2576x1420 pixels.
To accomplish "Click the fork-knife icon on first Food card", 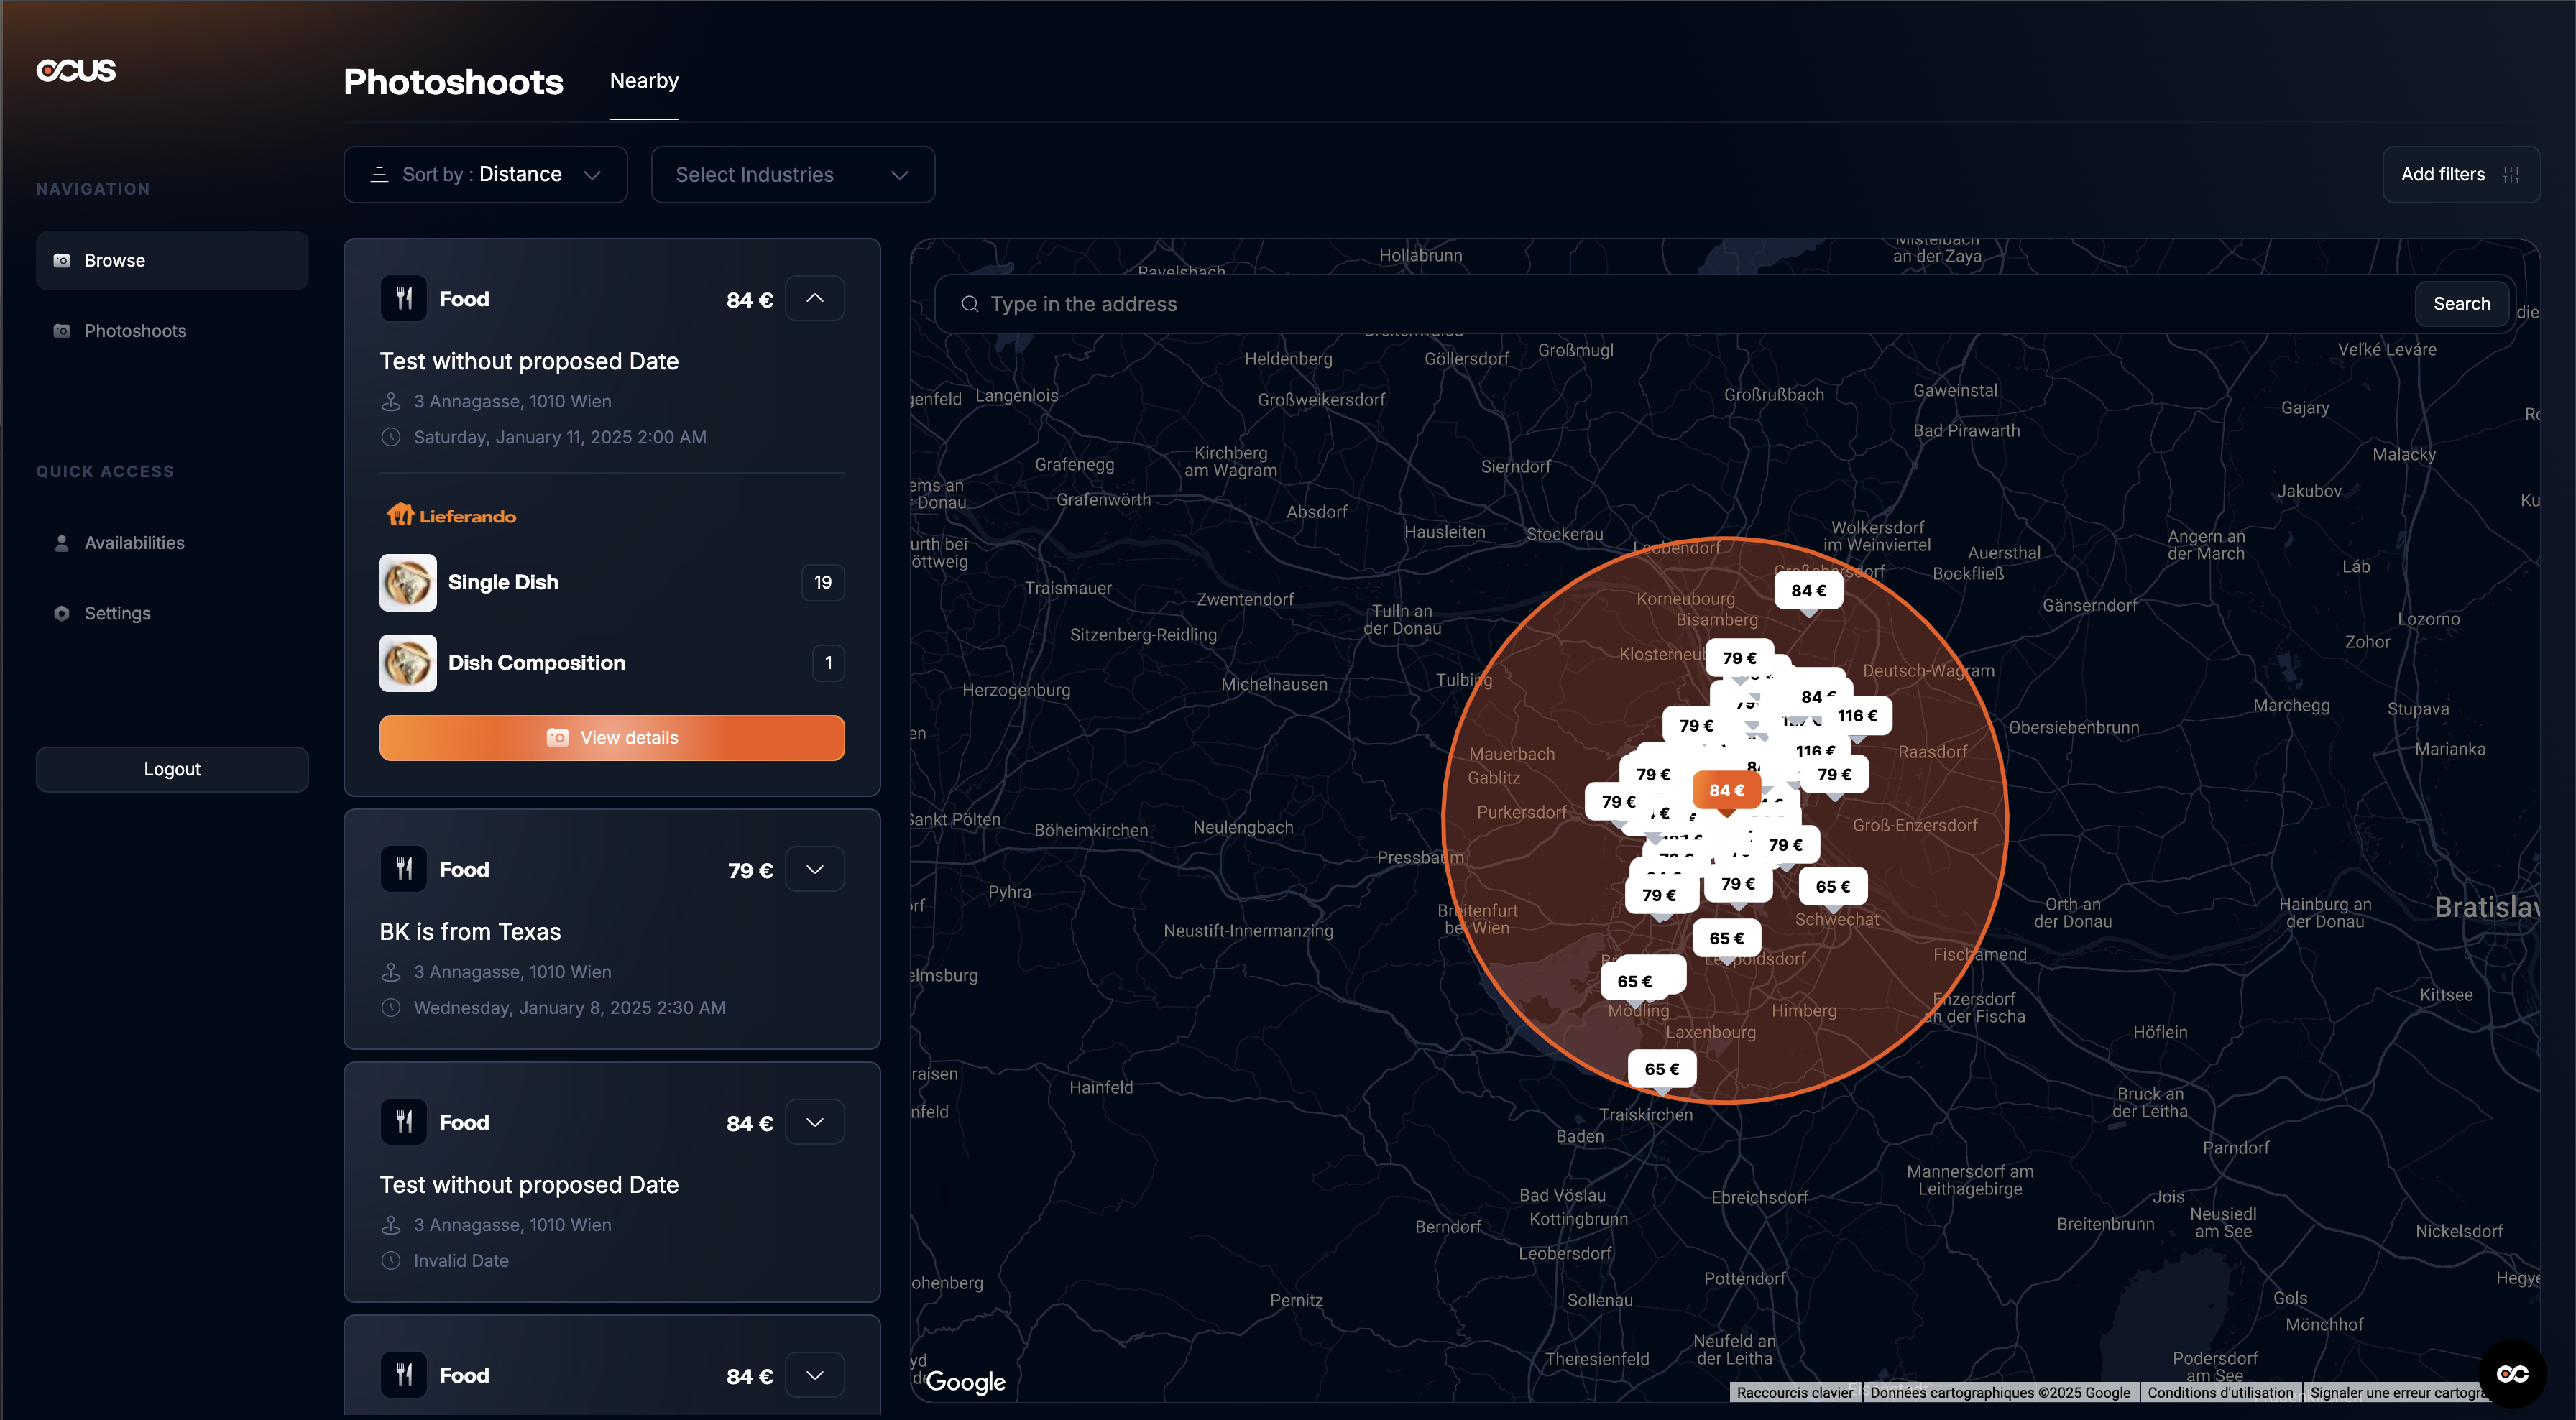I will [x=404, y=299].
